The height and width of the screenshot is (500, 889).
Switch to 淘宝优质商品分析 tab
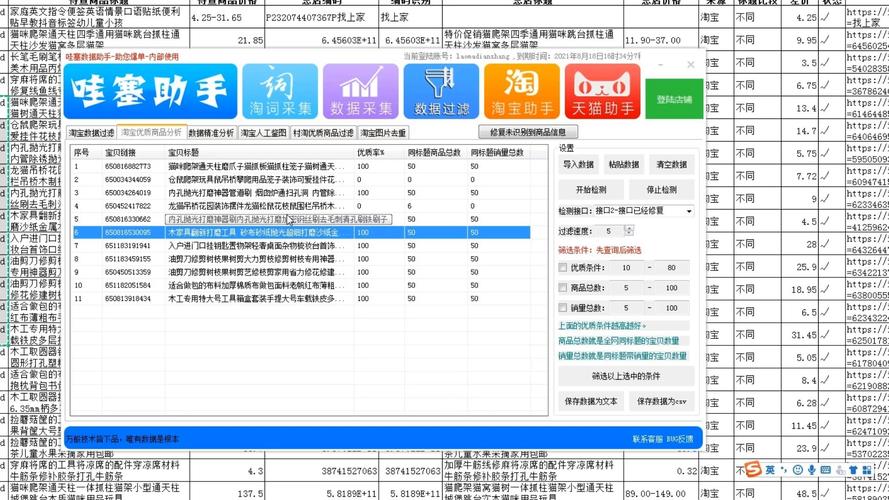[x=151, y=132]
